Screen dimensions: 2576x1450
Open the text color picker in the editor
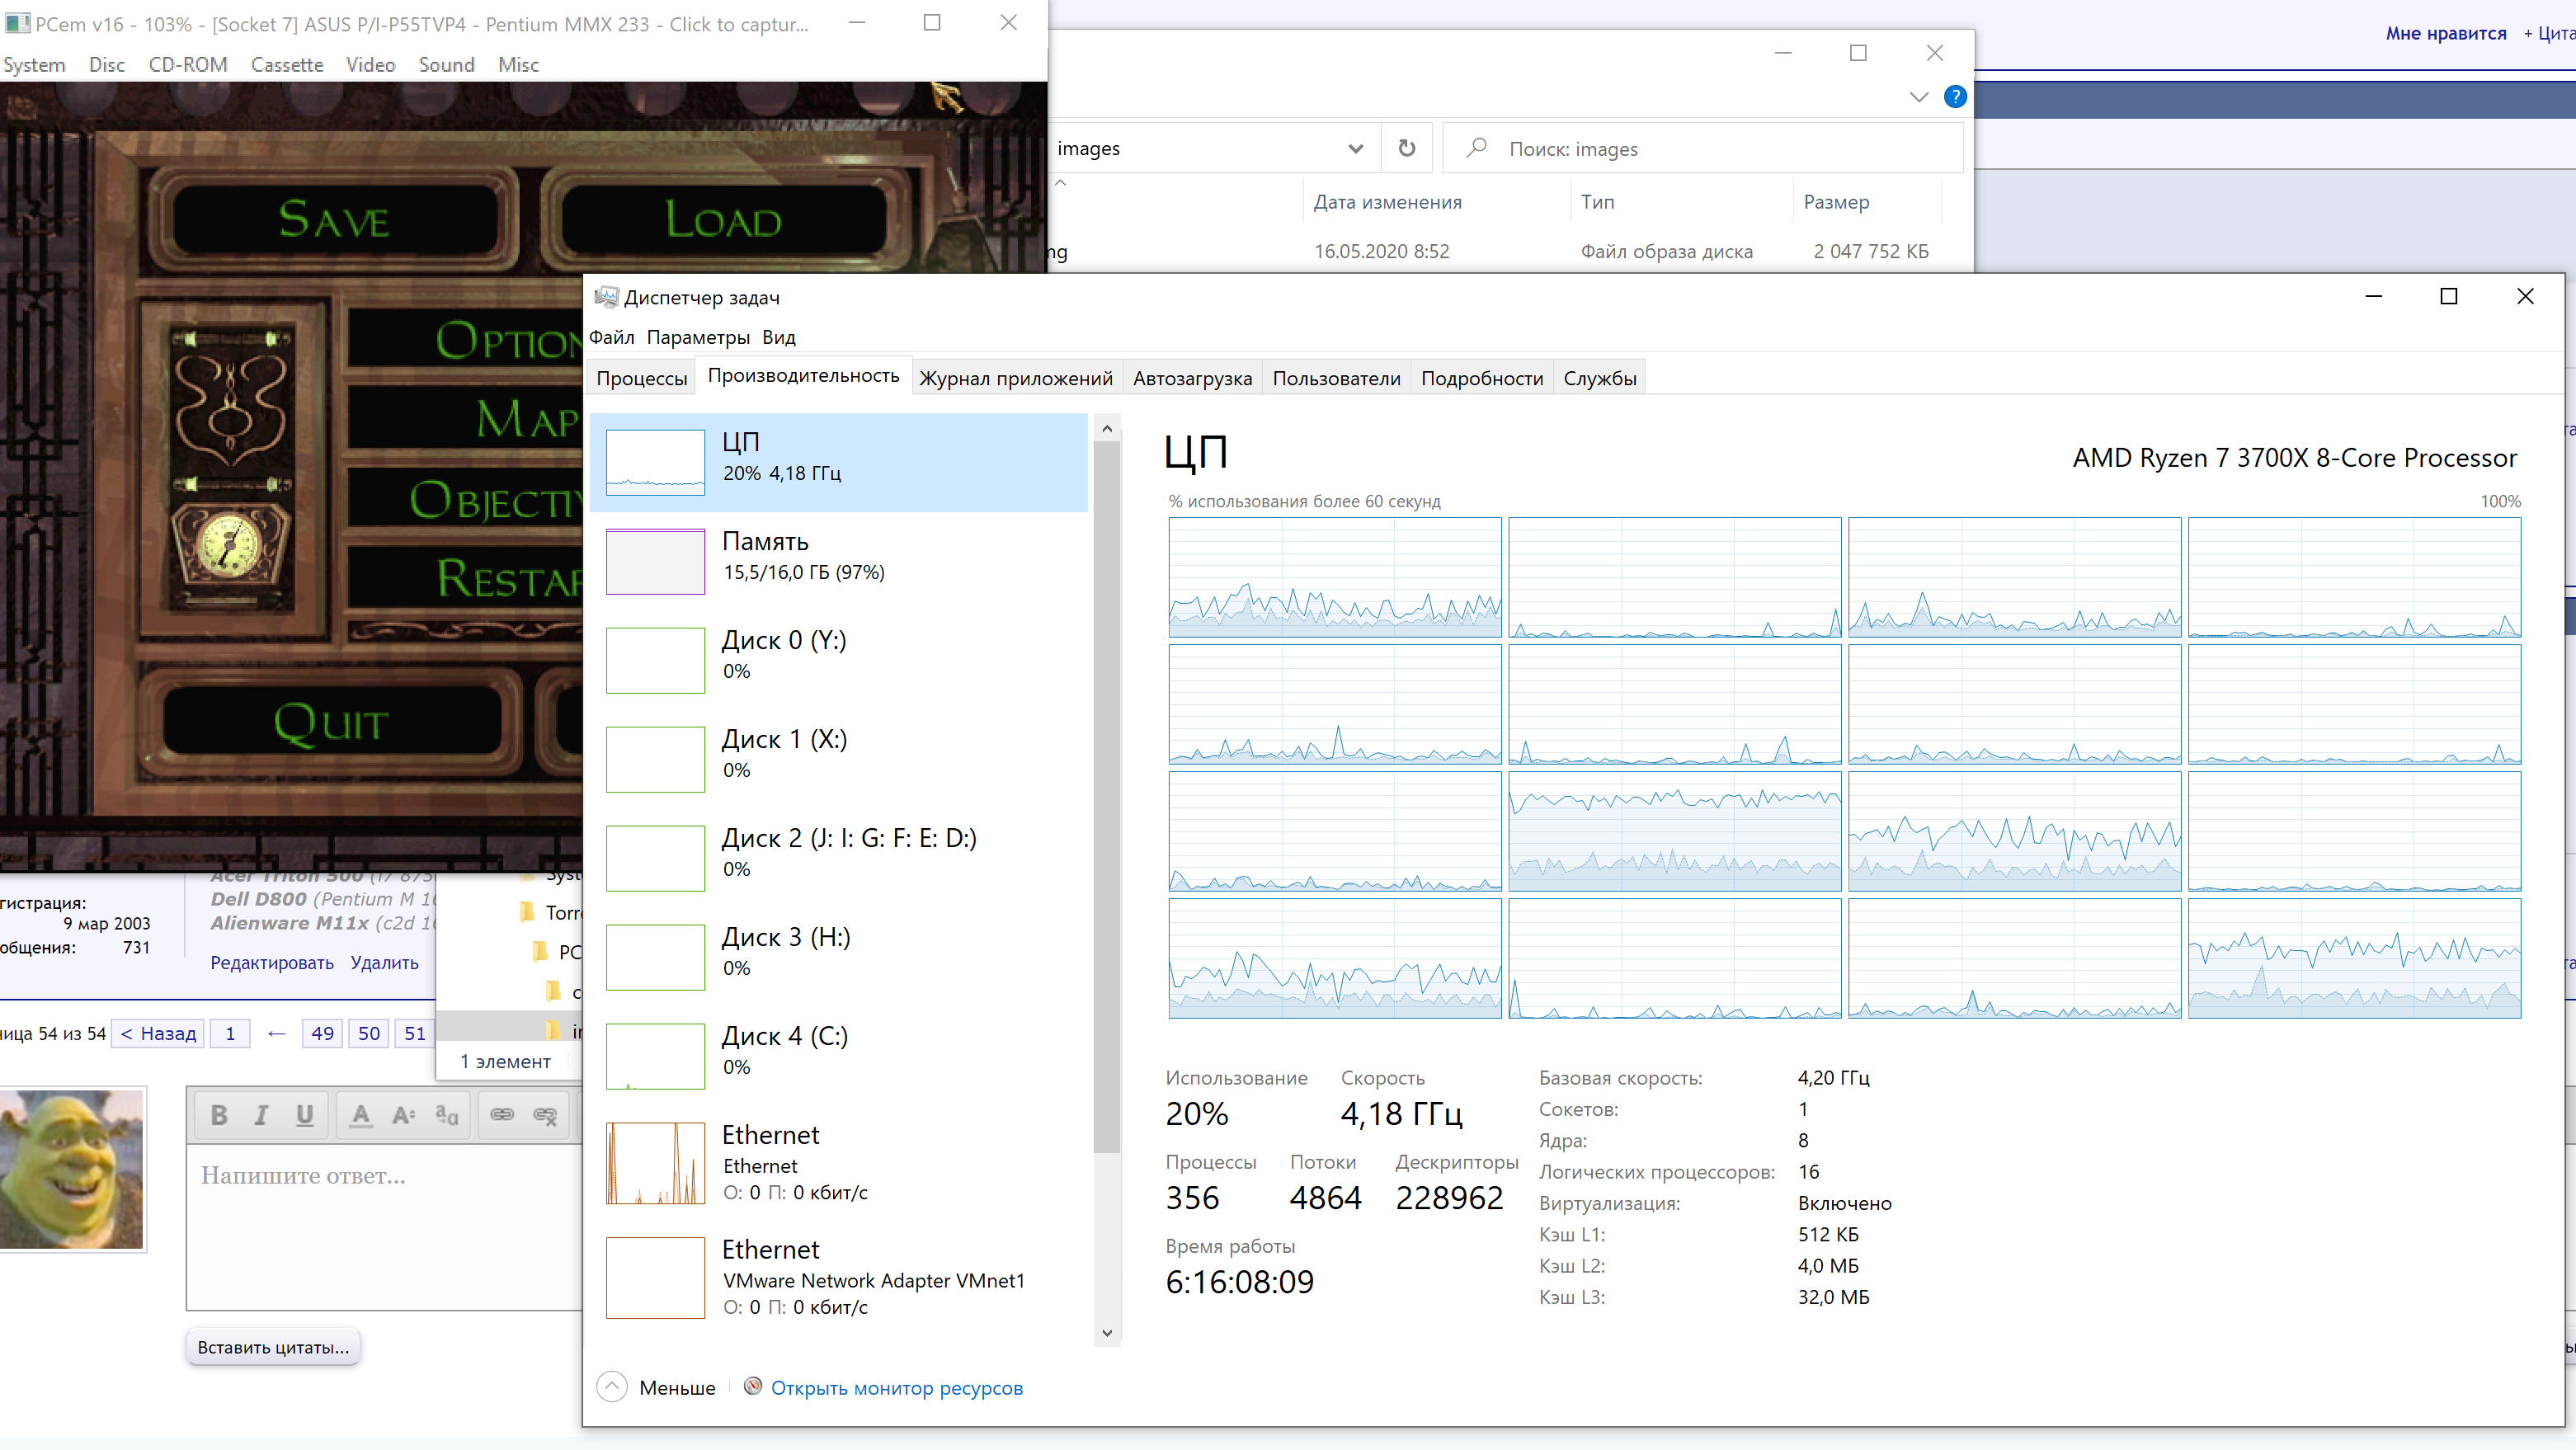pyautogui.click(x=360, y=1115)
